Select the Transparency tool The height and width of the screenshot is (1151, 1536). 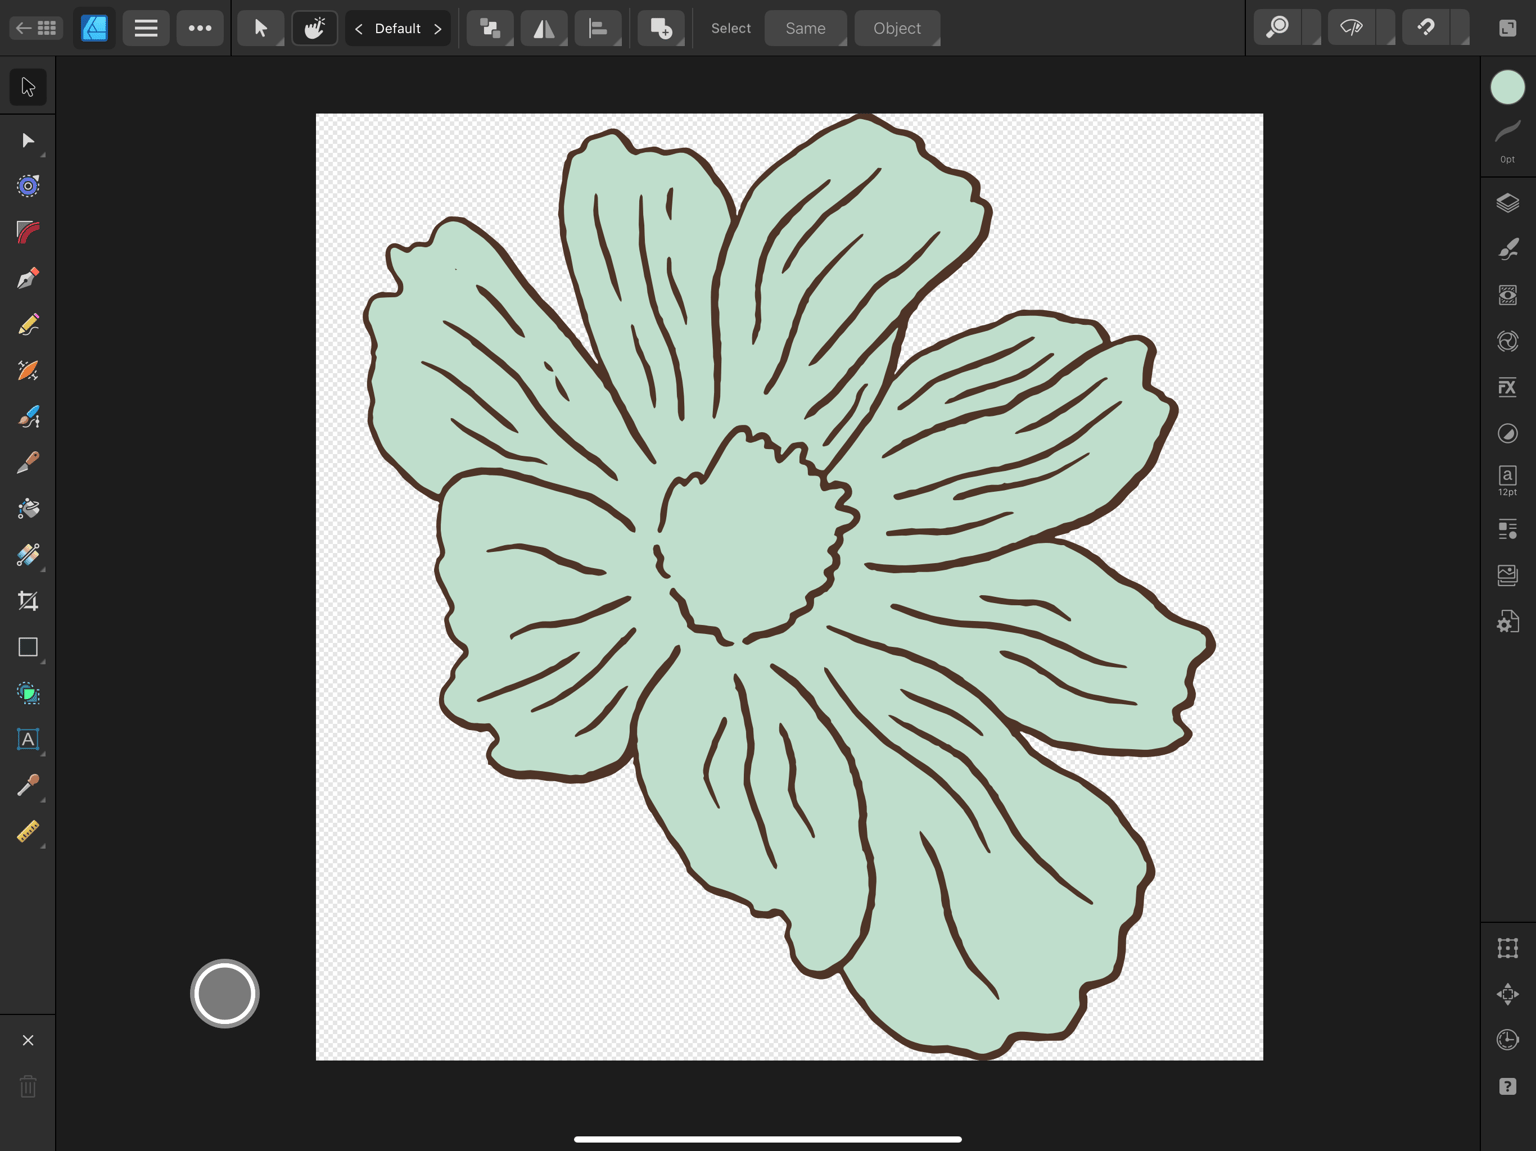tap(28, 555)
